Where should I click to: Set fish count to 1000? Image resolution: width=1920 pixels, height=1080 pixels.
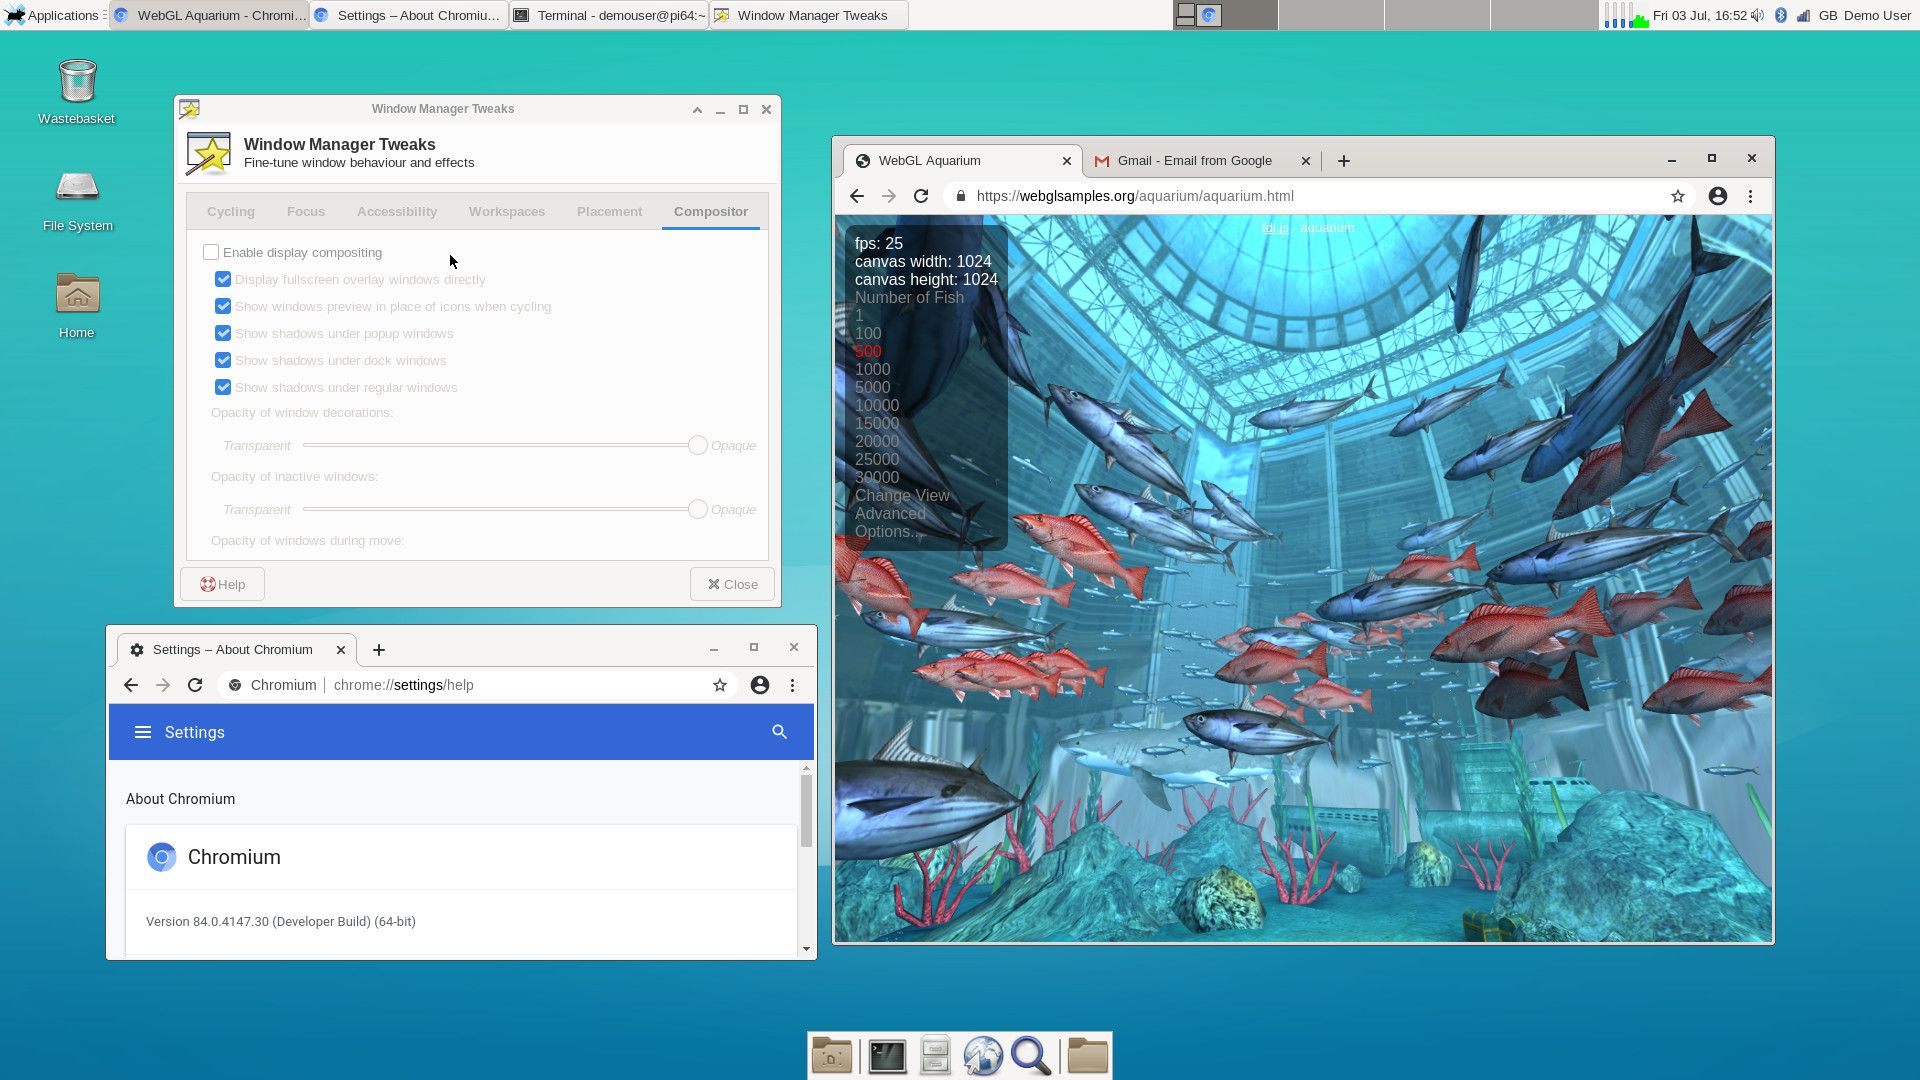tap(872, 369)
